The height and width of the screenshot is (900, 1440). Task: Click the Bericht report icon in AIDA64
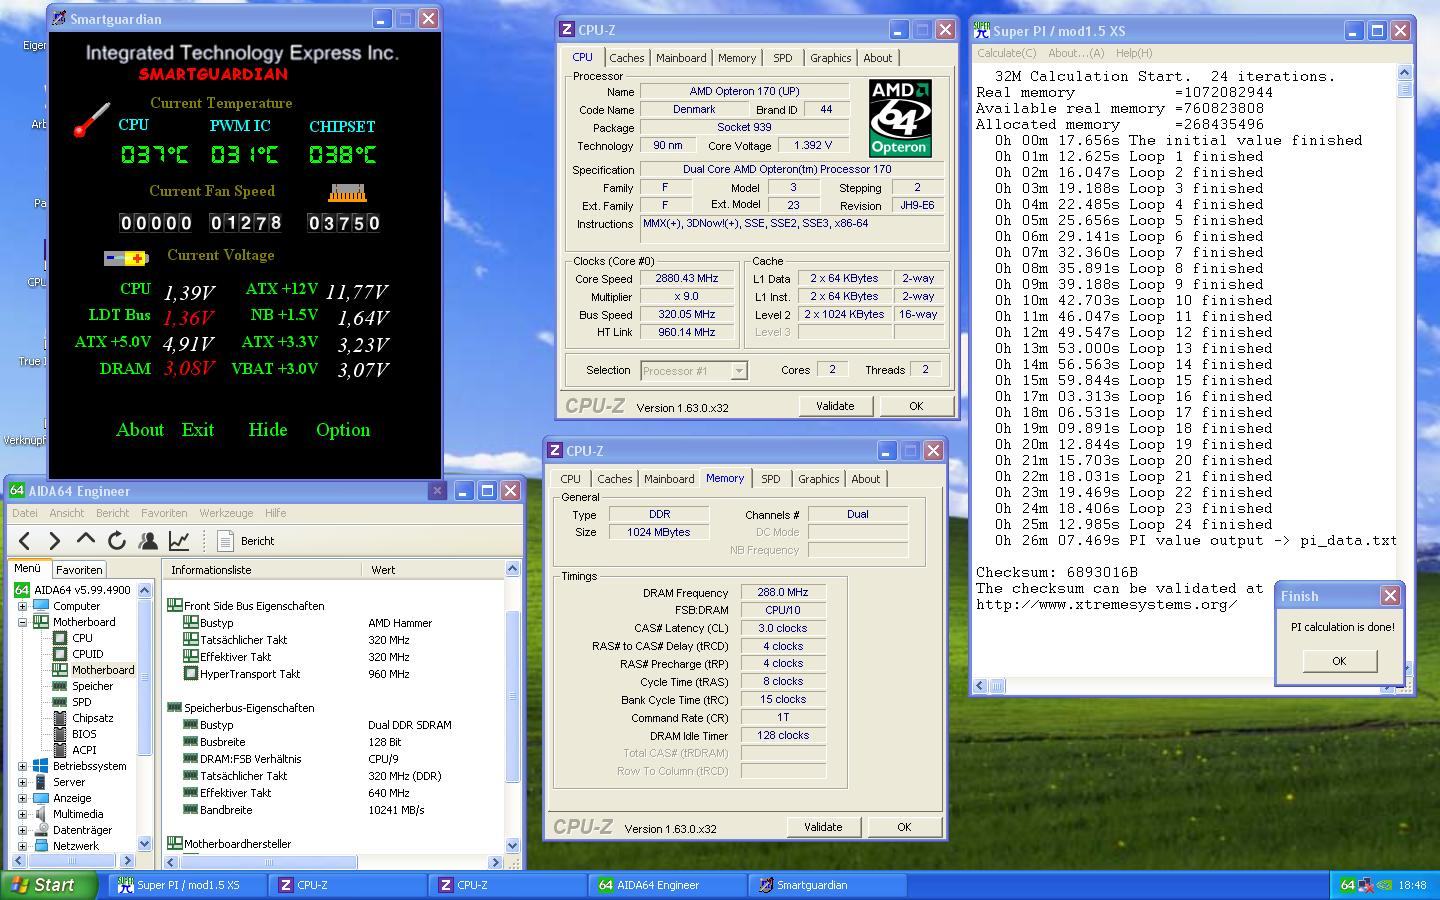click(226, 541)
